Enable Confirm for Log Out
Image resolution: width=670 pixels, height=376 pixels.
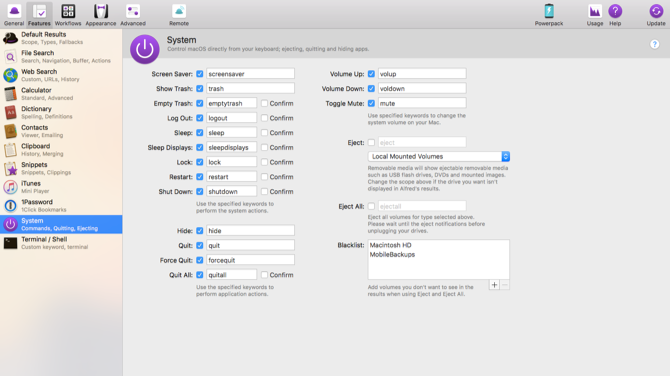[x=264, y=118]
